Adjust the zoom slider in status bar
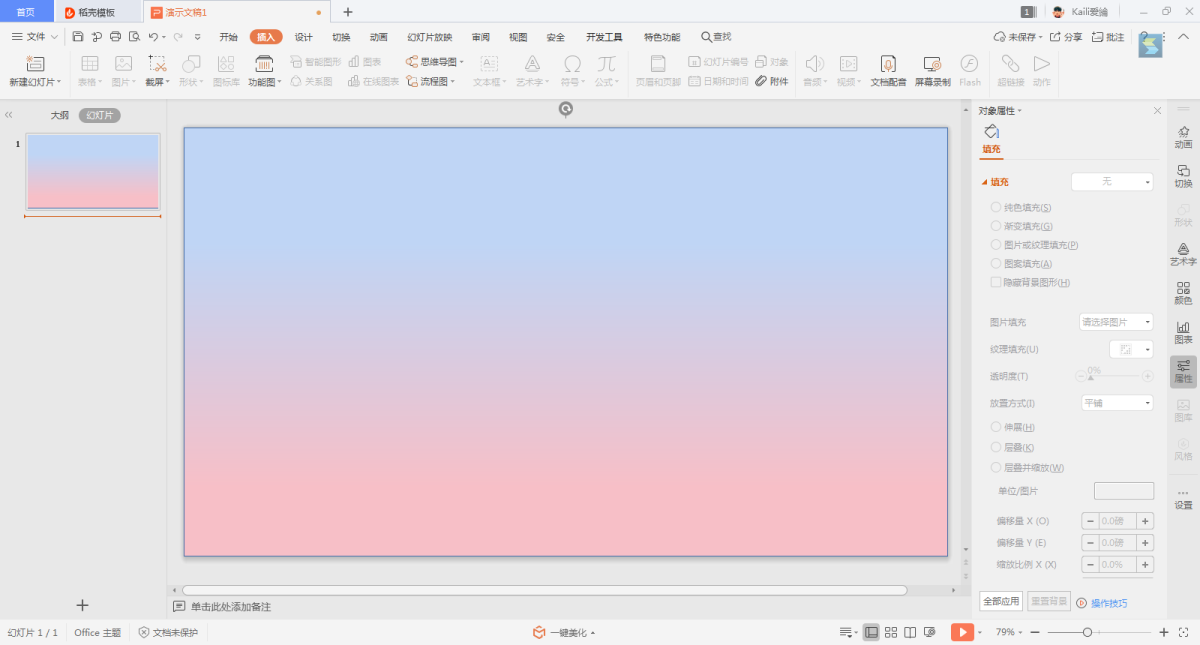Image resolution: width=1200 pixels, height=645 pixels. click(1087, 632)
